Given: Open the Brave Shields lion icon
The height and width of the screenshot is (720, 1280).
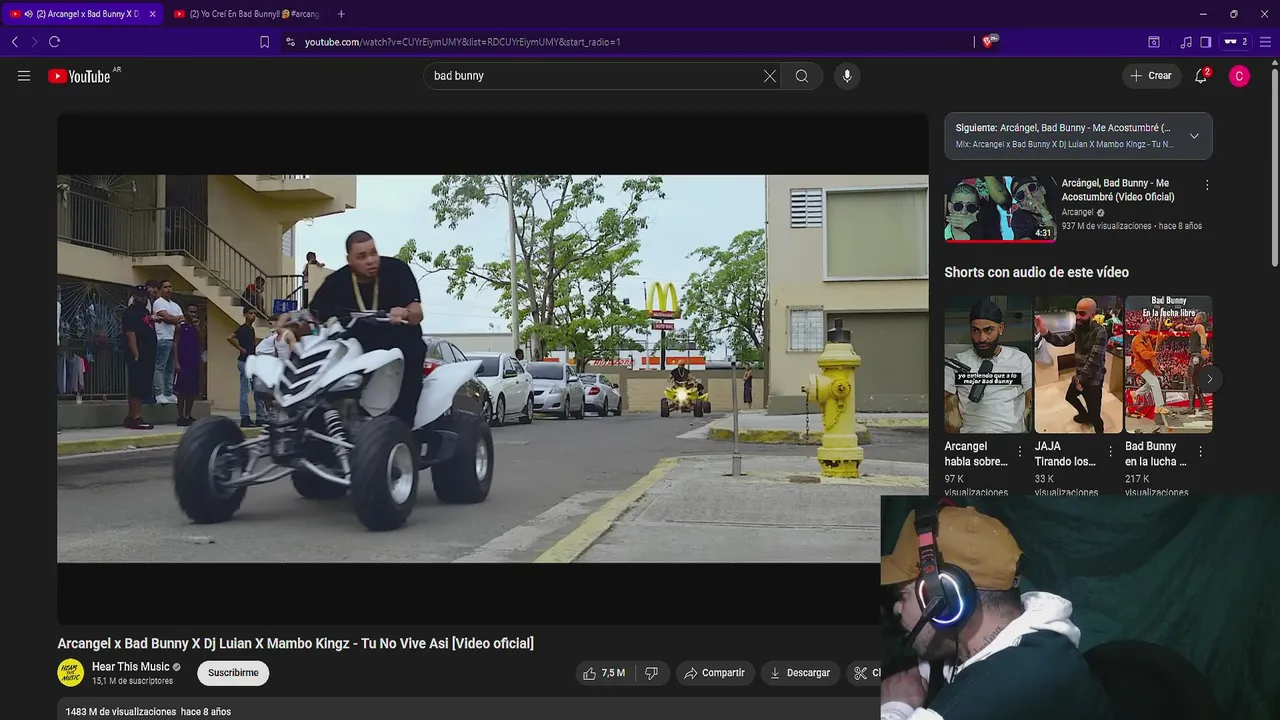Looking at the screenshot, I should pyautogui.click(x=990, y=42).
